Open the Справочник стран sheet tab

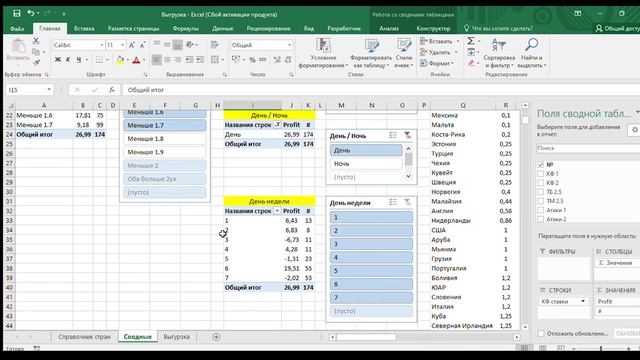pyautogui.click(x=84, y=337)
